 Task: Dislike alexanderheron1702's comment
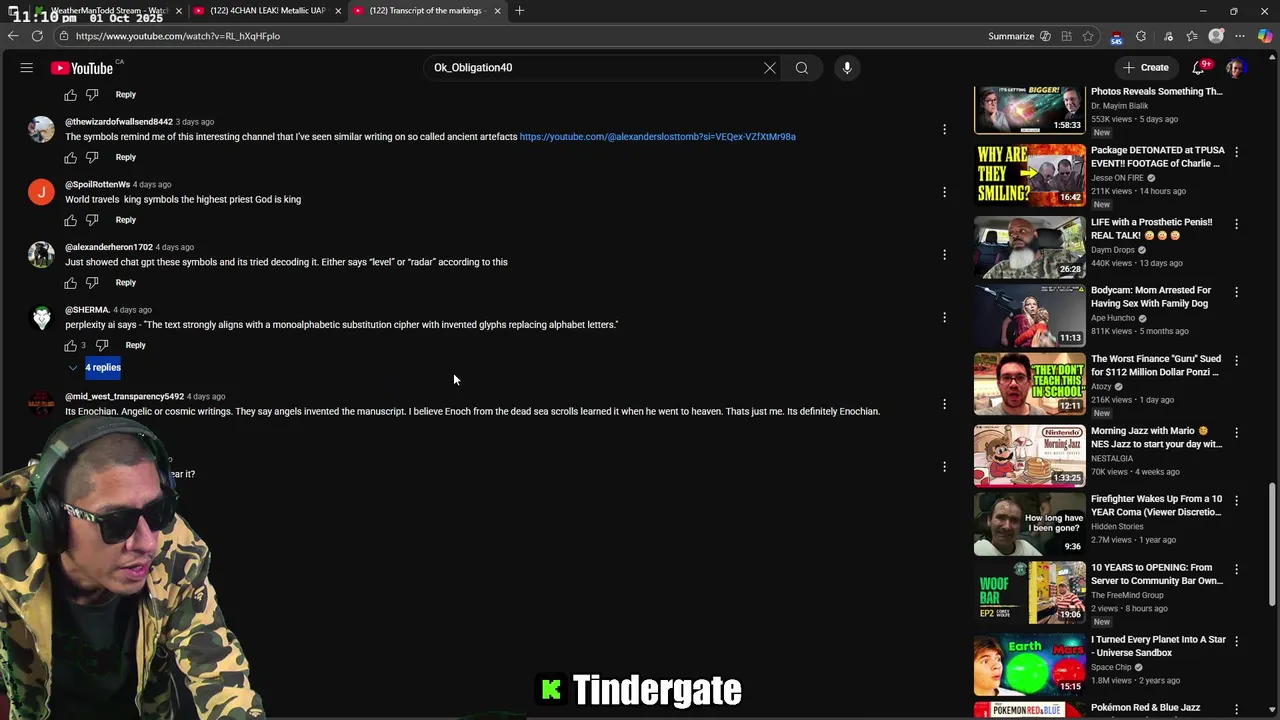(92, 283)
